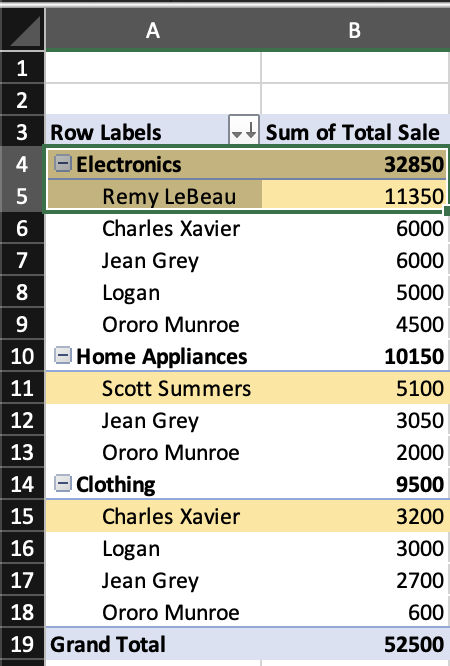Collapse the Clothing group
The image size is (450, 666).
tap(63, 483)
